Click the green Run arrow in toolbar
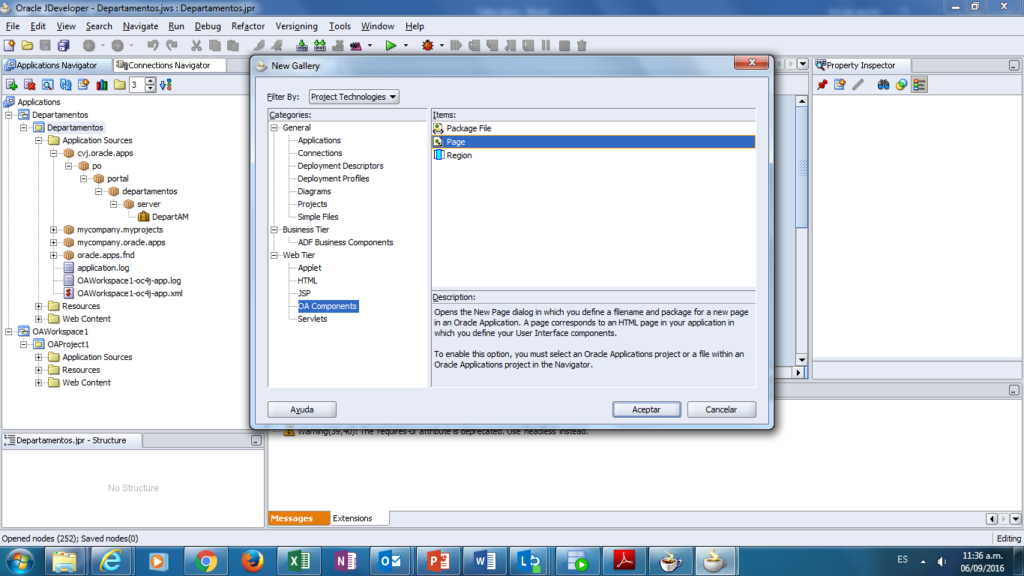Image resolution: width=1024 pixels, height=576 pixels. tap(391, 45)
